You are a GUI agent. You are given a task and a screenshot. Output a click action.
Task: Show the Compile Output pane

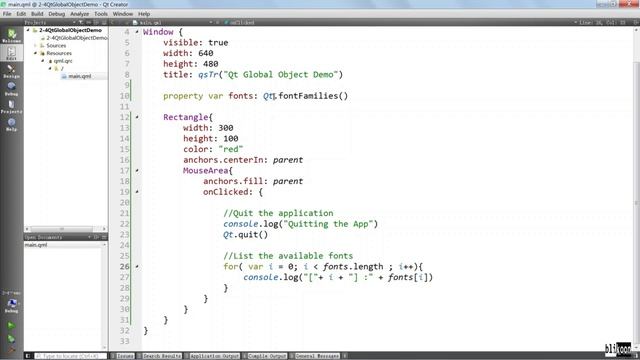click(265, 356)
